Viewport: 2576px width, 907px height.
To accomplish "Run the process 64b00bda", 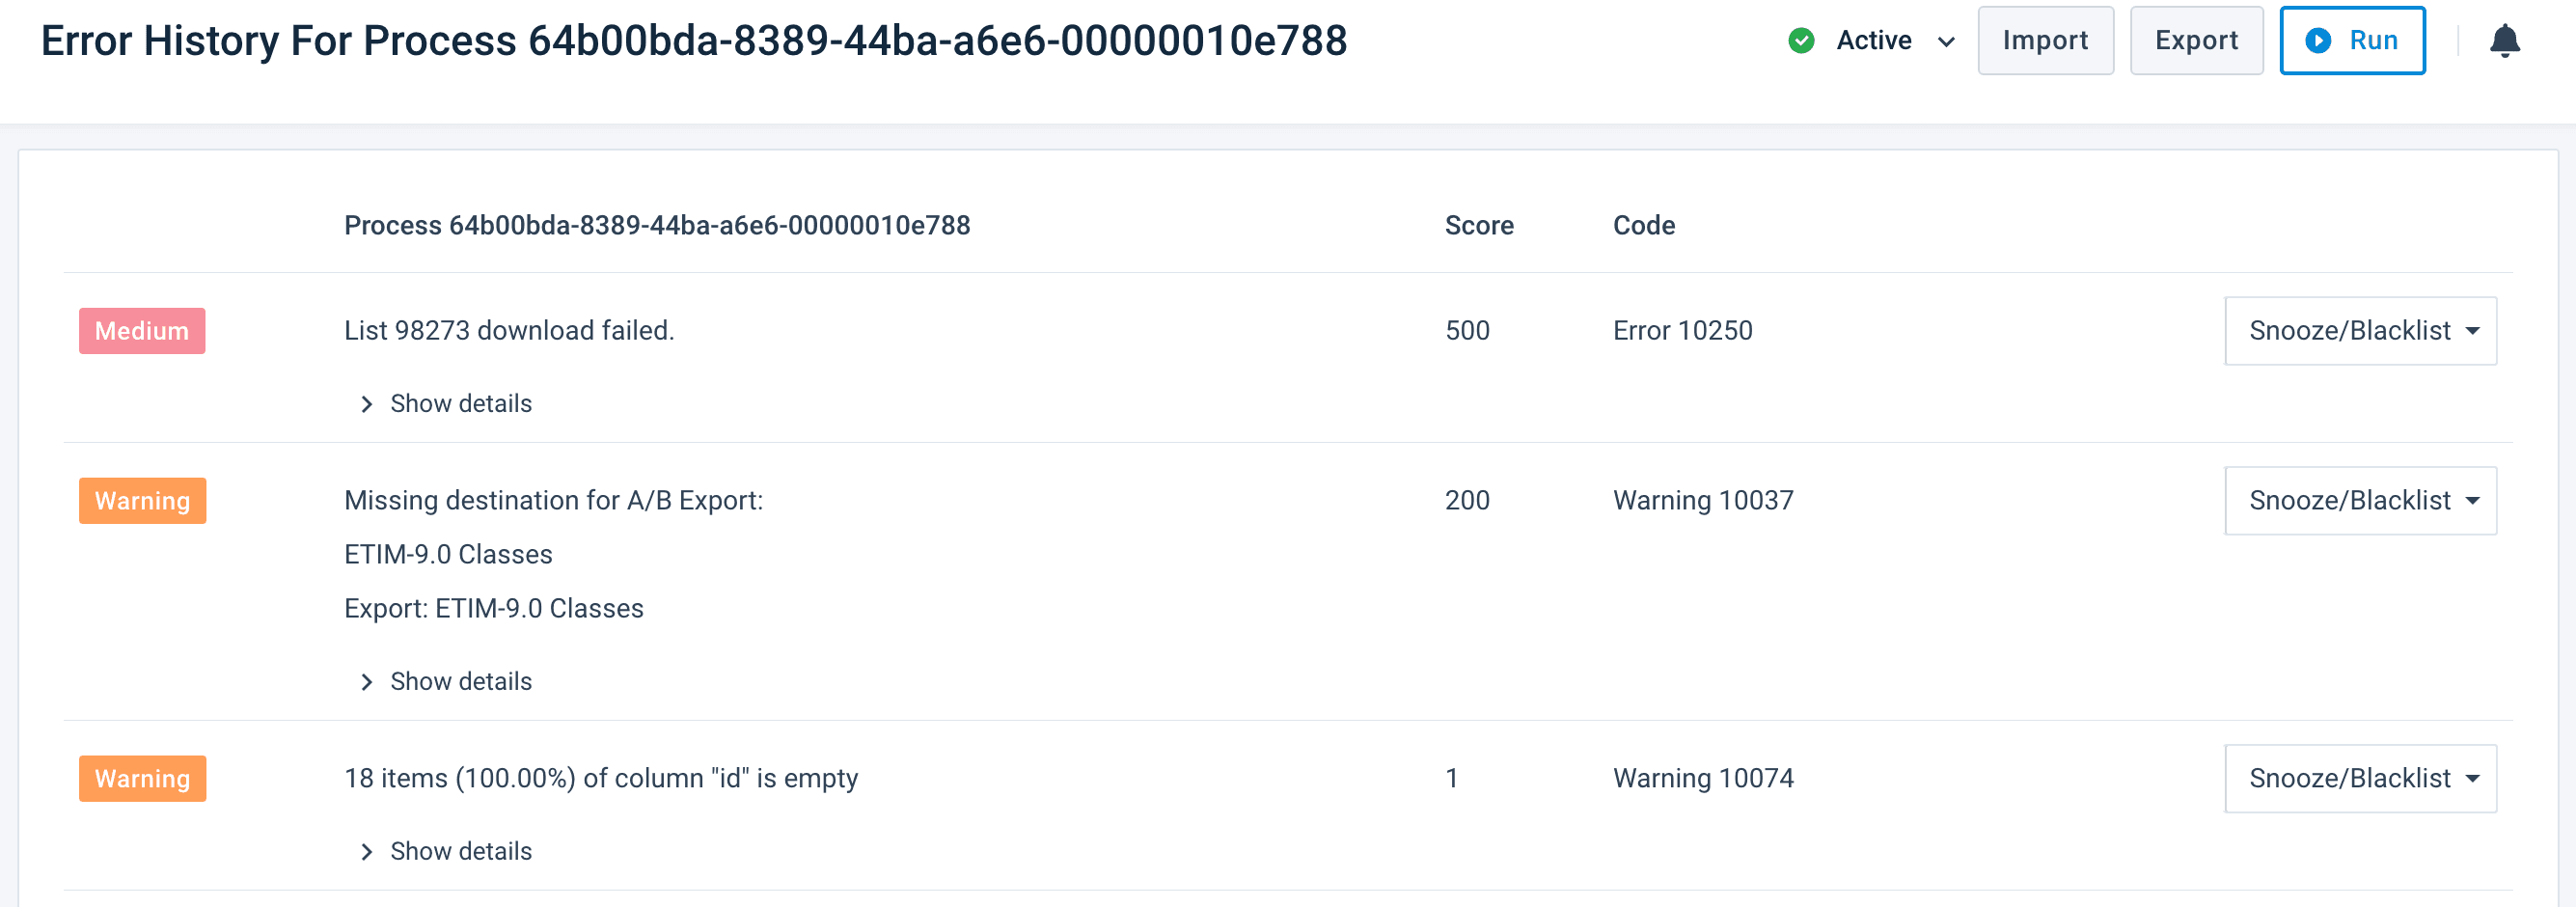I will [2352, 40].
